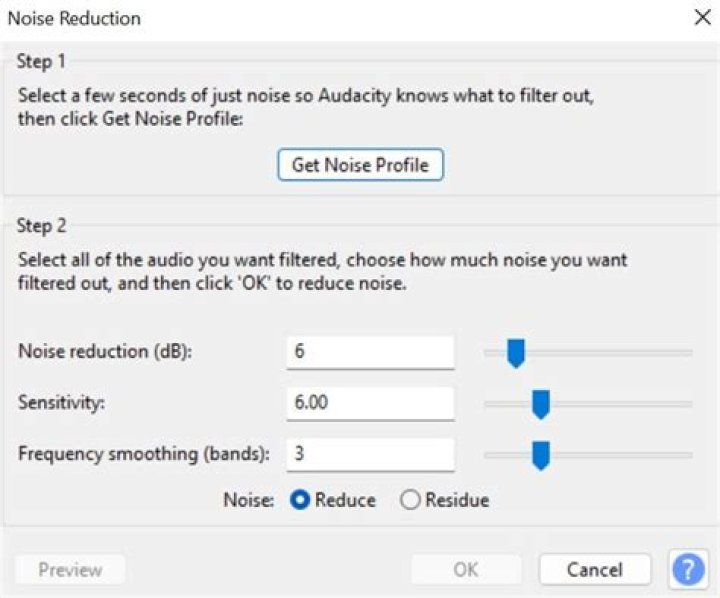Image resolution: width=720 pixels, height=598 pixels.
Task: Grab the Sensitivity slider thumb
Action: click(541, 404)
